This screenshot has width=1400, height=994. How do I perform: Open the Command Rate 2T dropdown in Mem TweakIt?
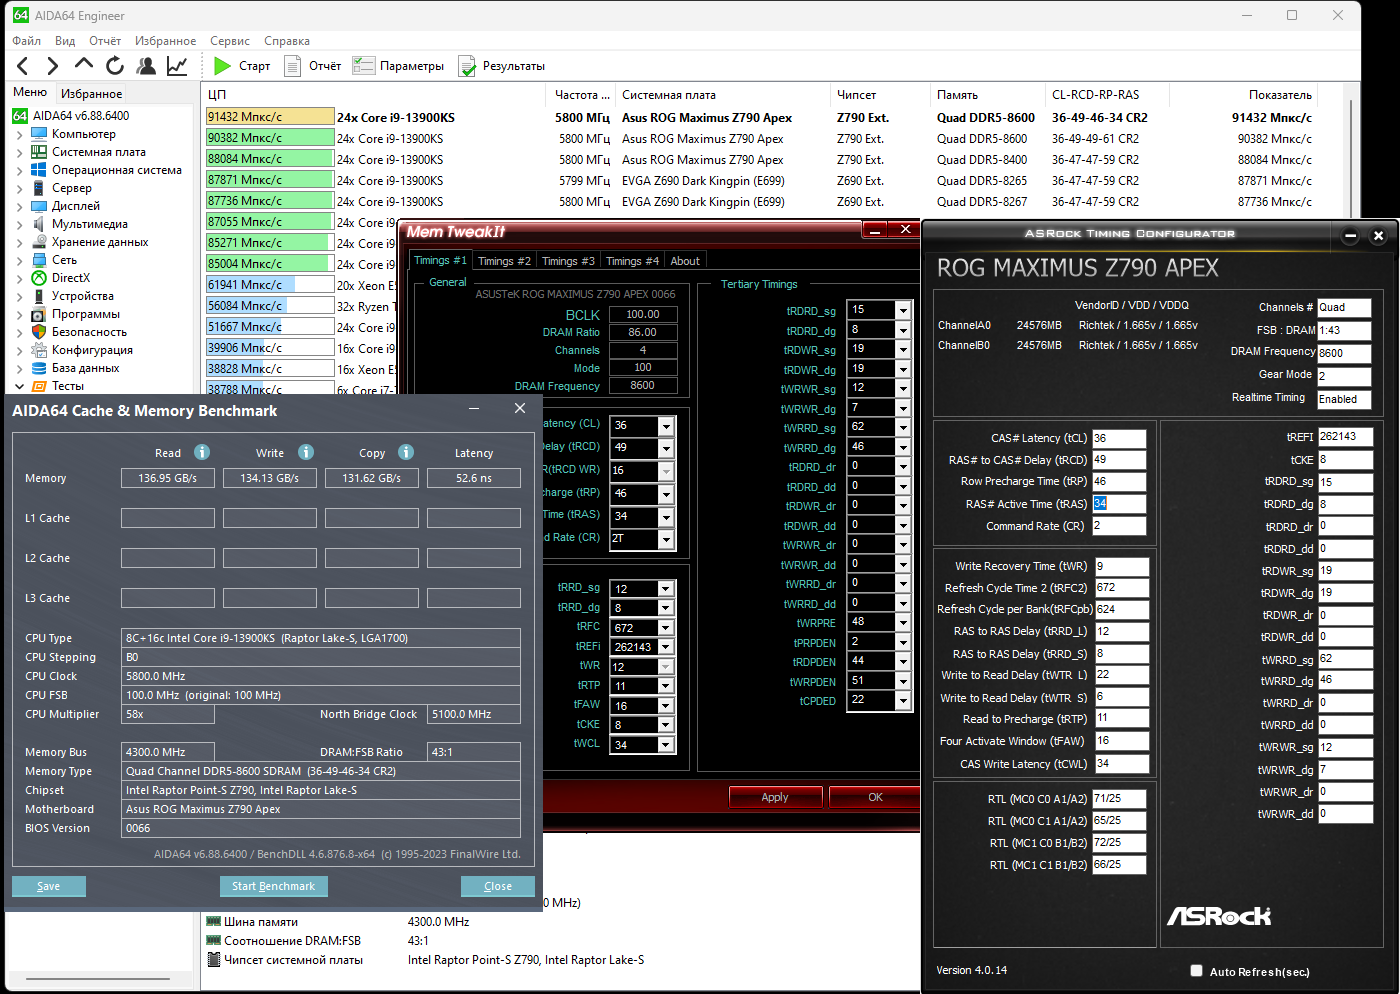click(665, 539)
